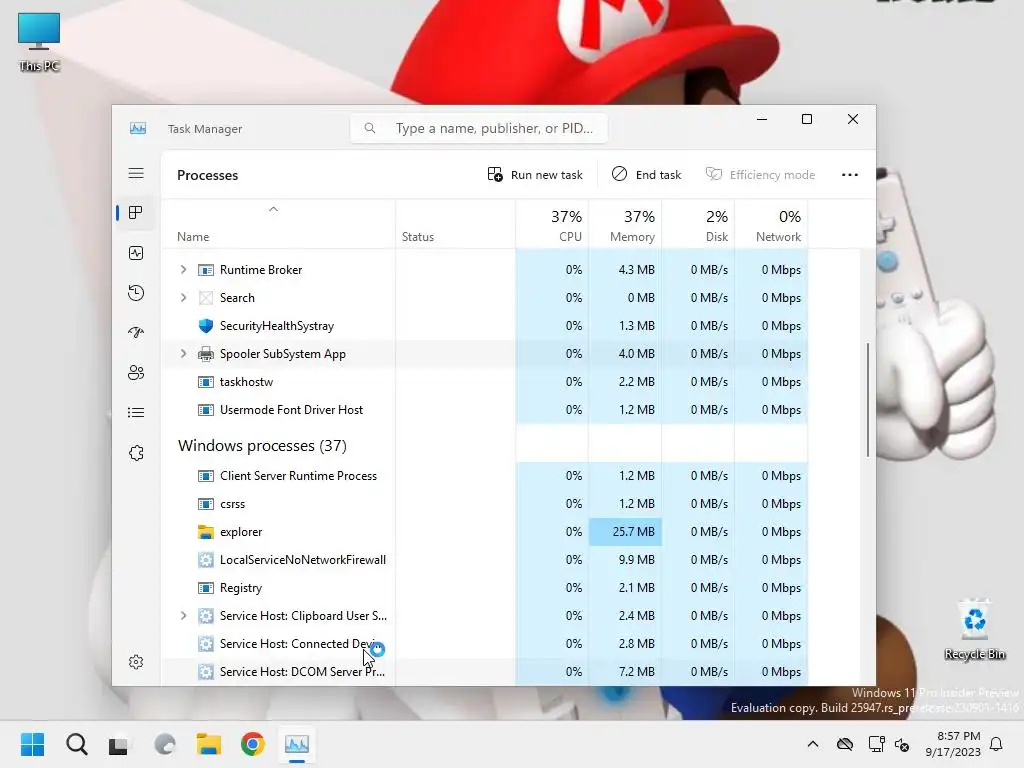Screen dimensions: 1024x768
Task: Click the Run new task button label
Action: coord(547,175)
